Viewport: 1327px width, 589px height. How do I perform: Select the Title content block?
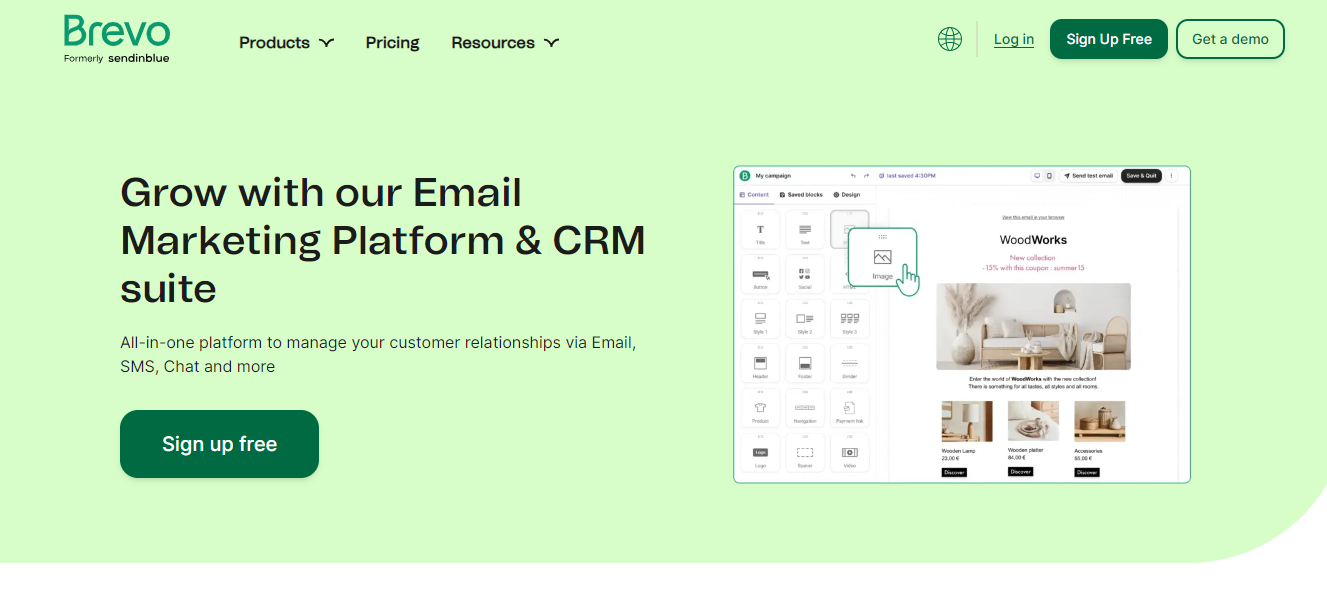(760, 229)
